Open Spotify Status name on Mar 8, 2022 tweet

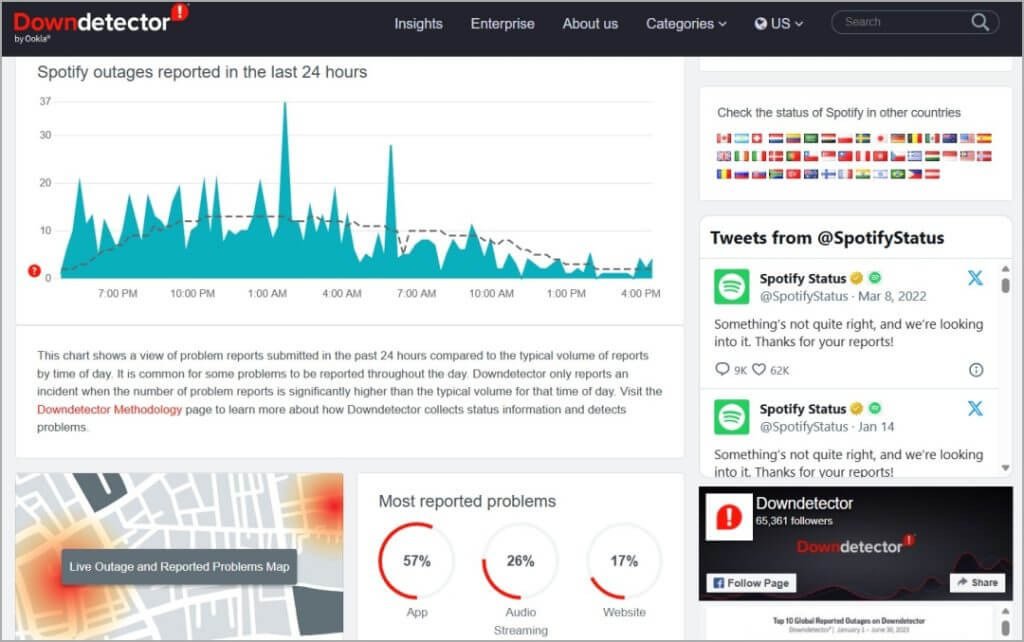point(803,278)
